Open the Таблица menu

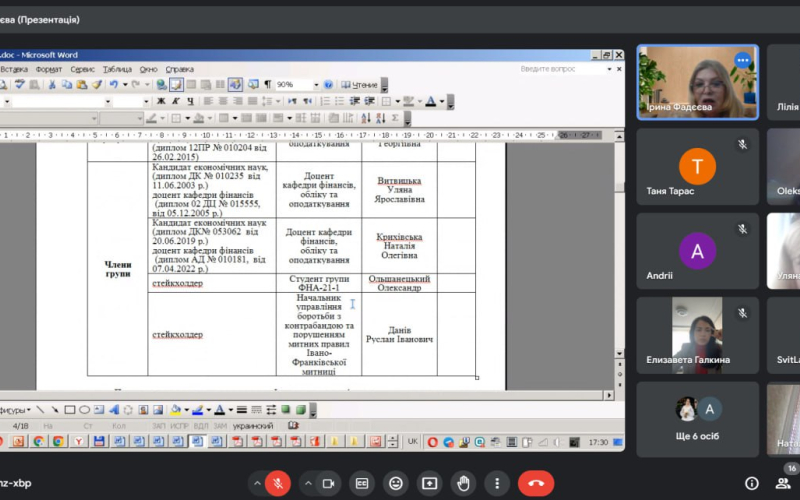117,69
